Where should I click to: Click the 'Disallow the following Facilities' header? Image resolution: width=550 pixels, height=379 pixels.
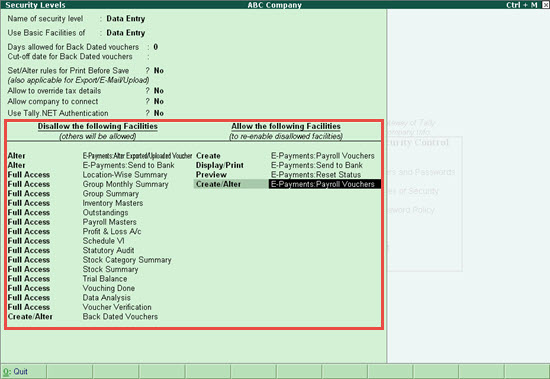pos(98,126)
